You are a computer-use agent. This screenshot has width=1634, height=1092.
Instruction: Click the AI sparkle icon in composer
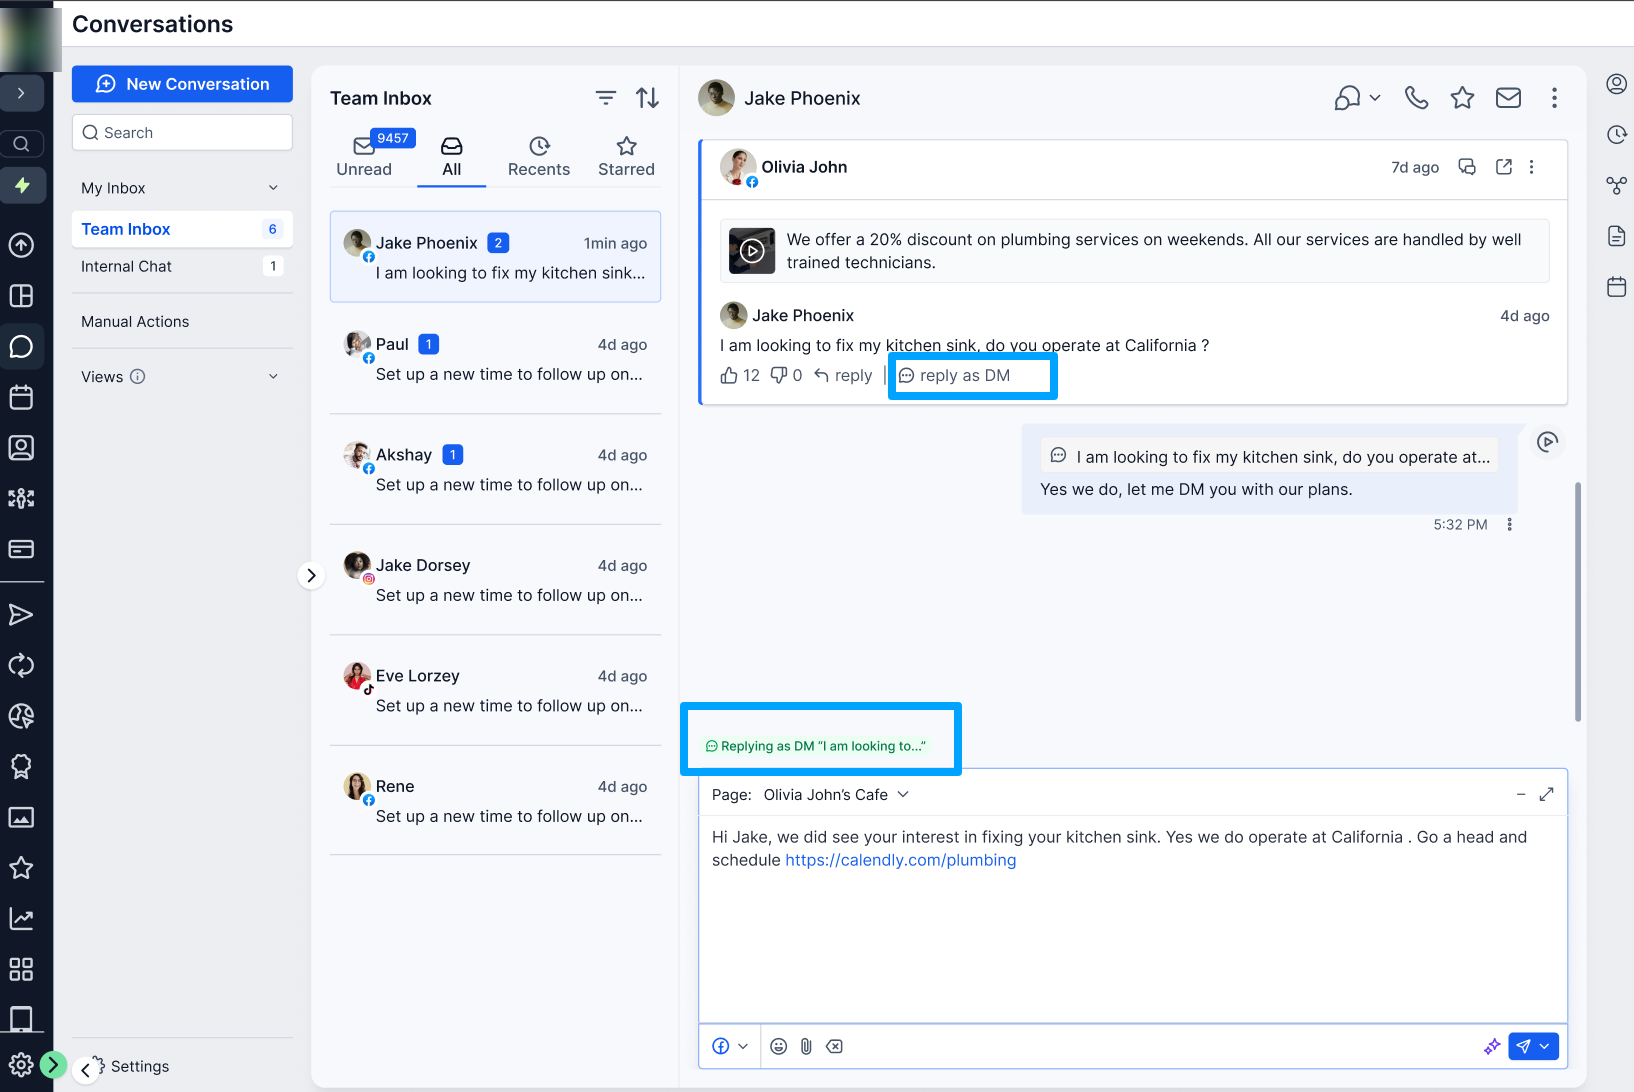[1492, 1046]
